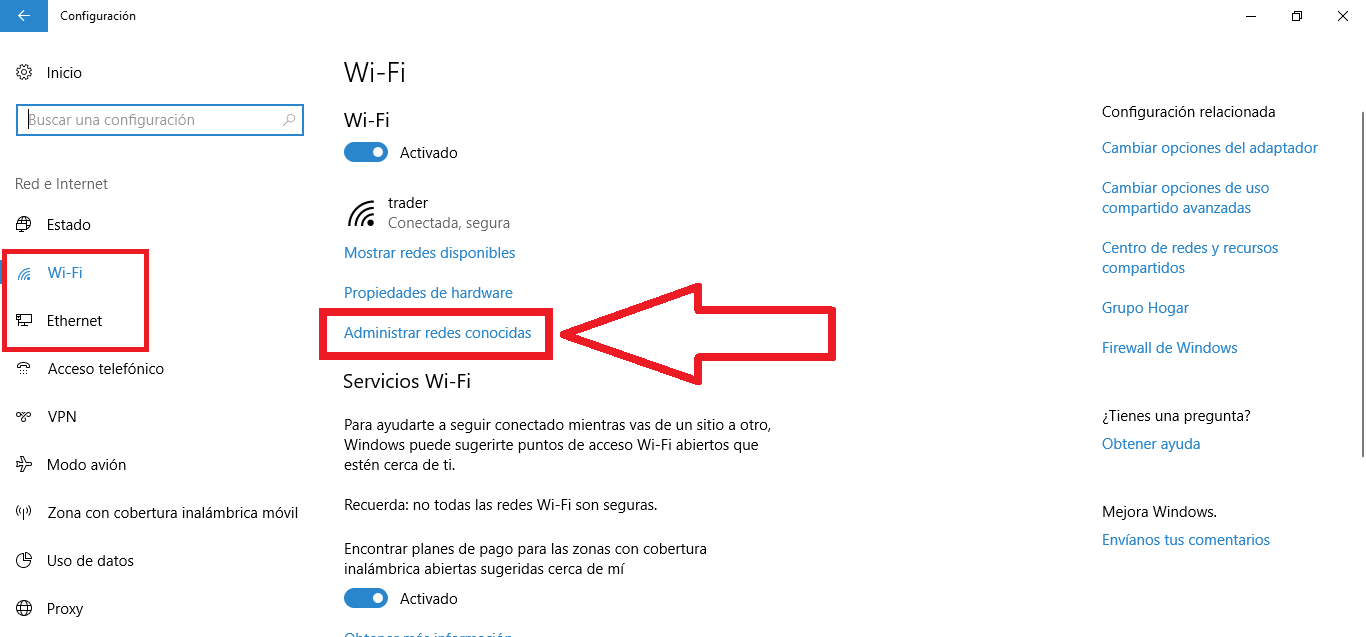This screenshot has width=1366, height=637.
Task: Go to Uso de datos section
Action: point(90,561)
